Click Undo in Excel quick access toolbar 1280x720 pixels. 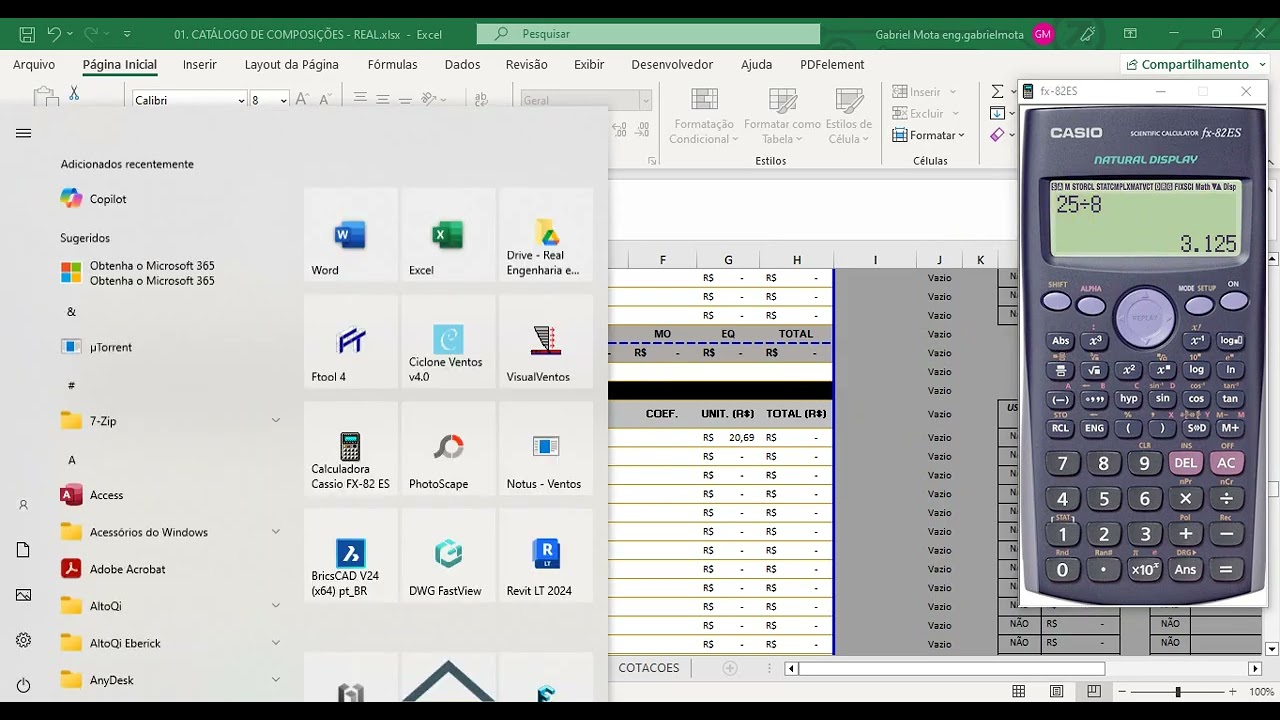click(x=55, y=34)
